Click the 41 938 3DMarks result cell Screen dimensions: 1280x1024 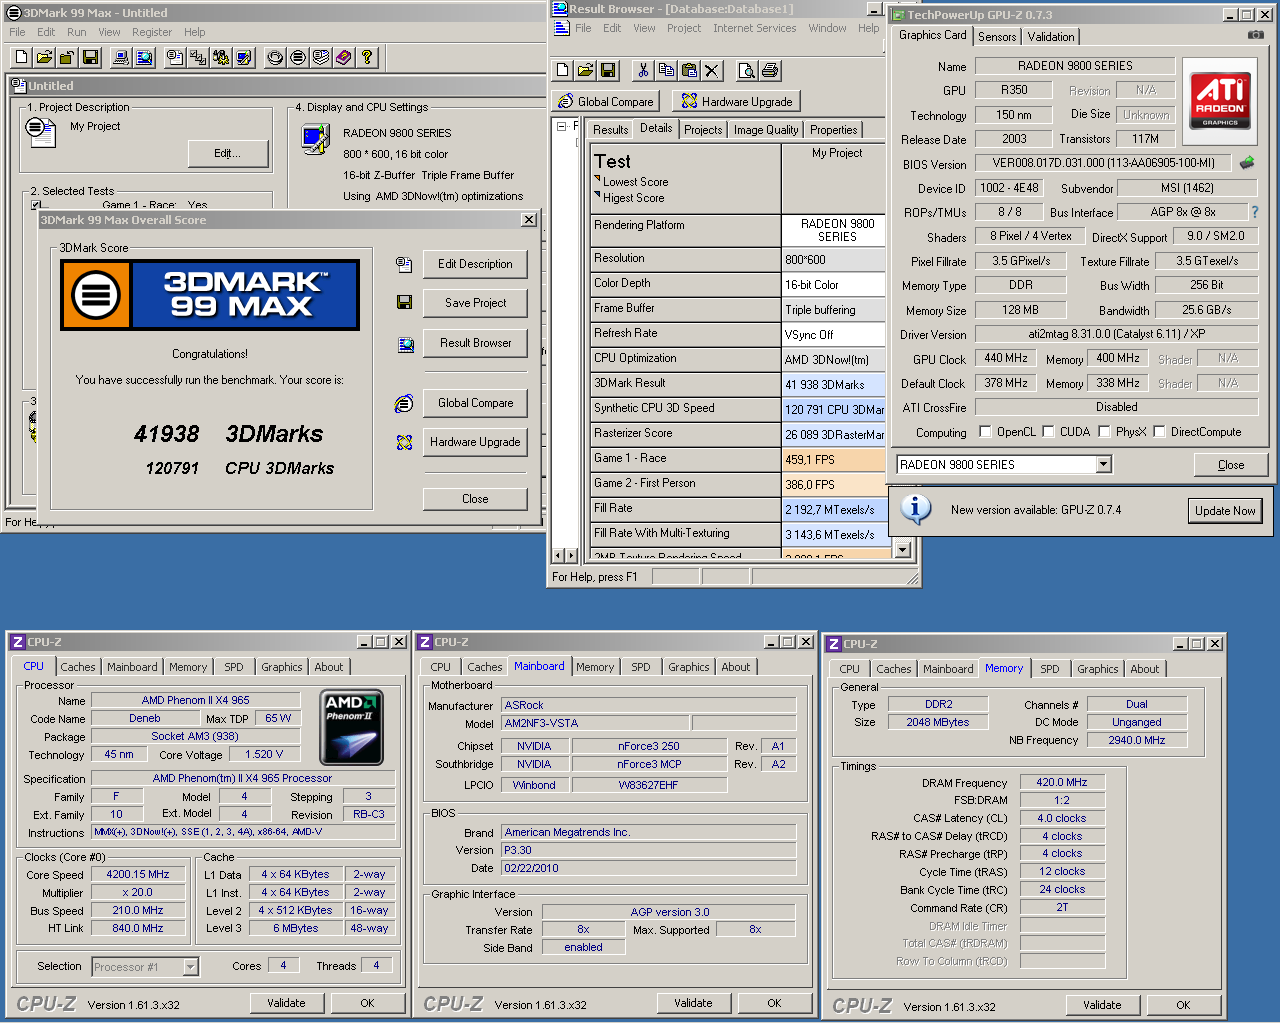pyautogui.click(x=834, y=384)
